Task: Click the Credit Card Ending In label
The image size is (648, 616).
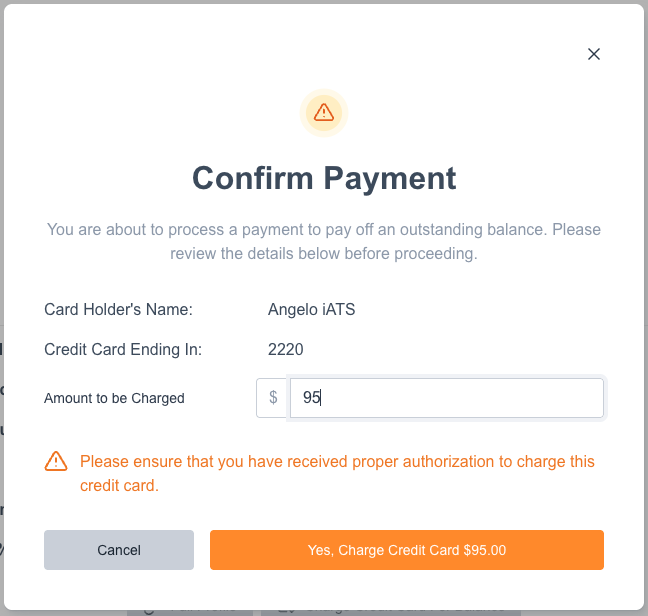Action: (x=123, y=349)
